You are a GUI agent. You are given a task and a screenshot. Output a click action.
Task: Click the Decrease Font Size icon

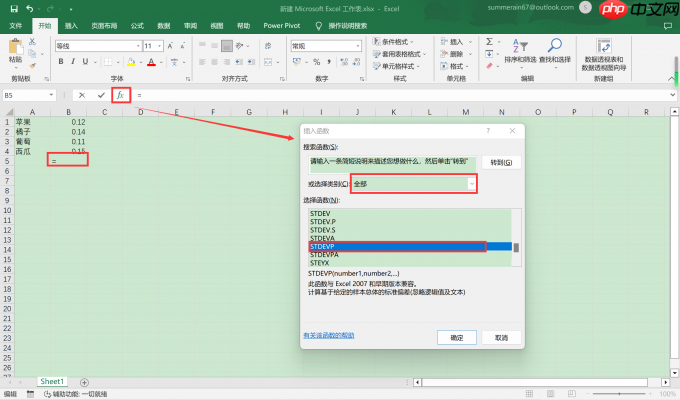183,46
